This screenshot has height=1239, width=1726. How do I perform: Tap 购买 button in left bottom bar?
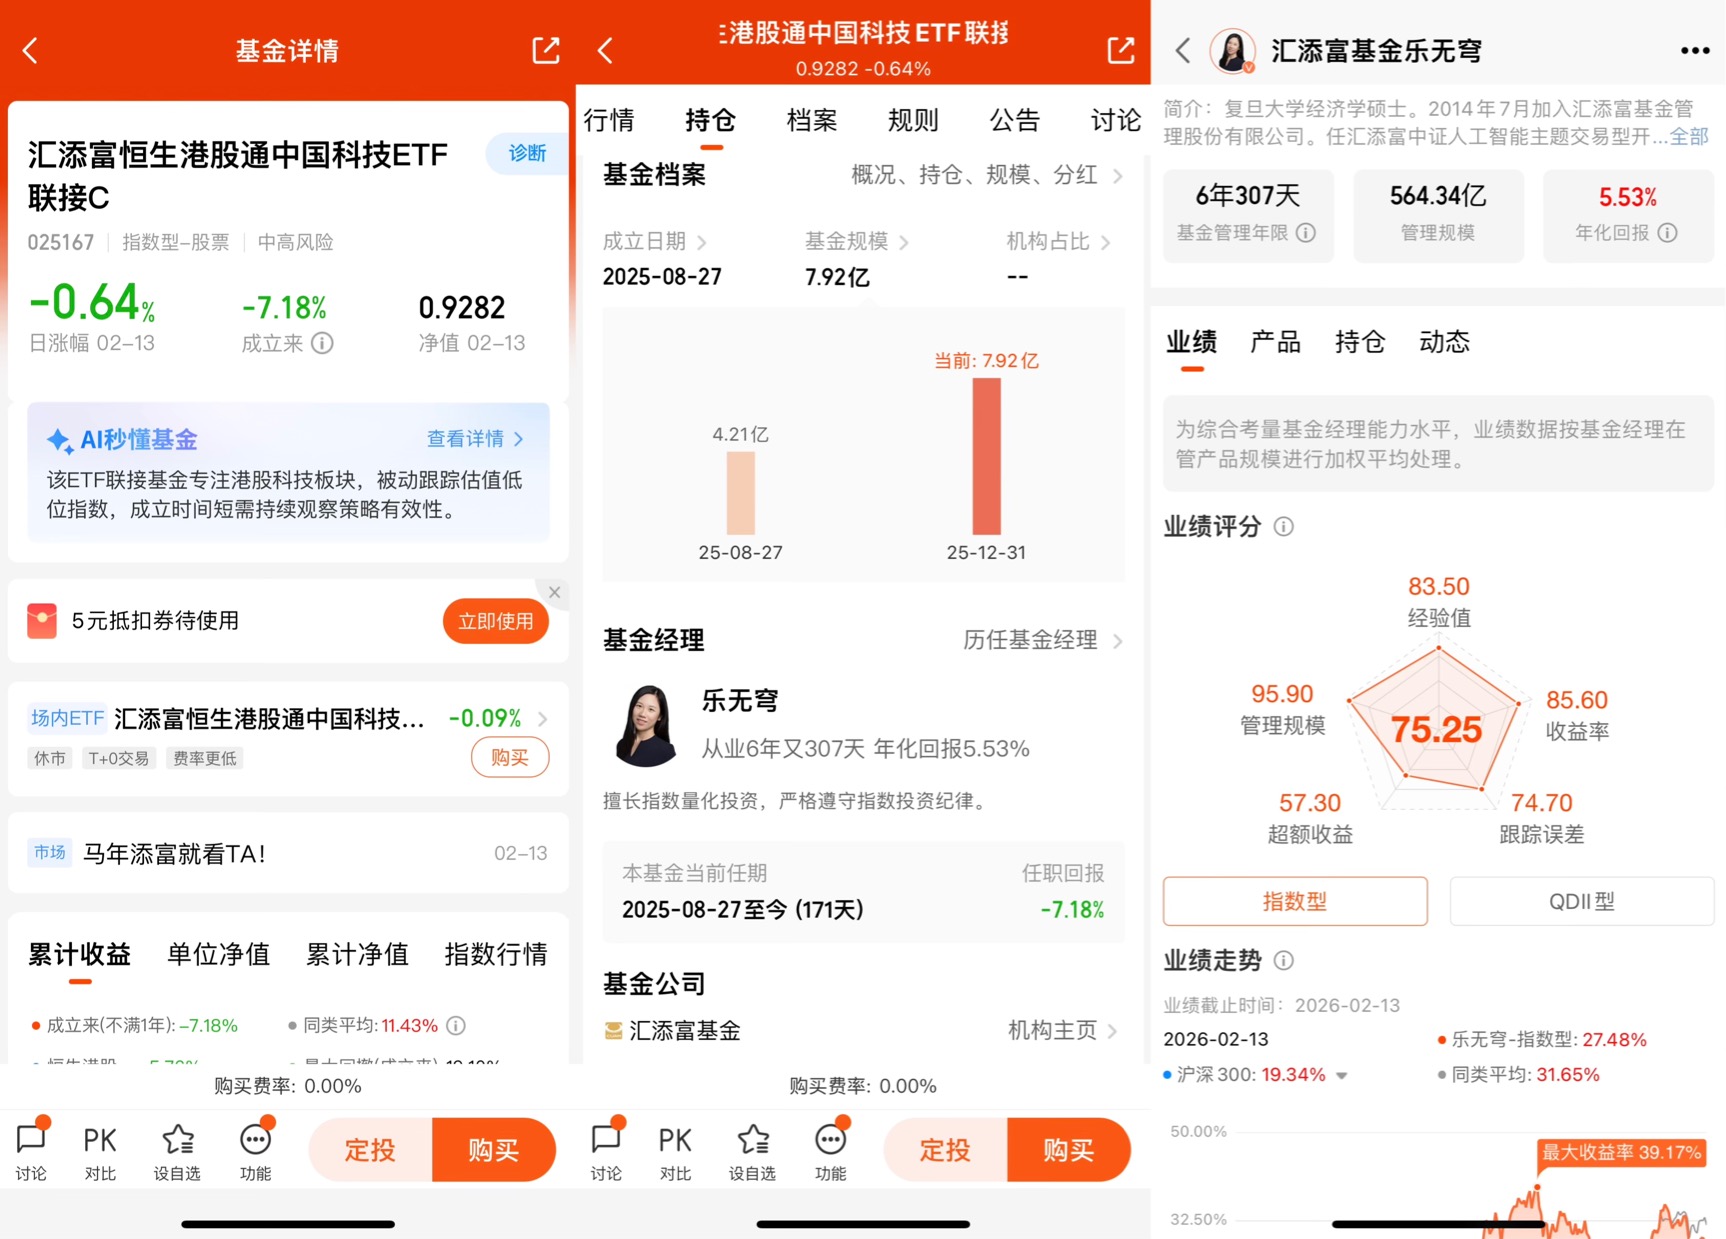494,1150
